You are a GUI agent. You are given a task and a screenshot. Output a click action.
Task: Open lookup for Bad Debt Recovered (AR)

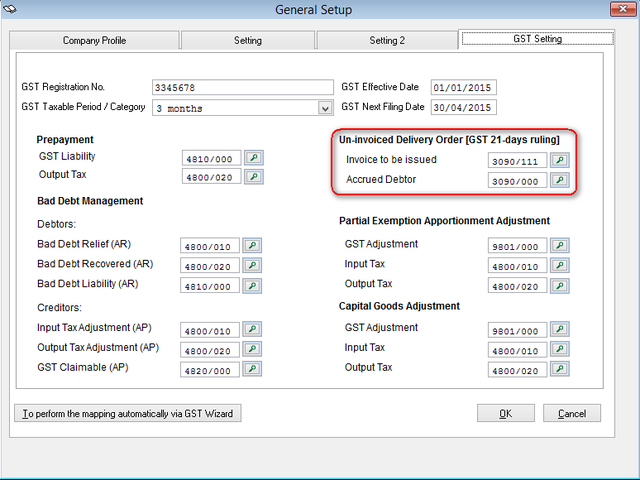click(253, 265)
